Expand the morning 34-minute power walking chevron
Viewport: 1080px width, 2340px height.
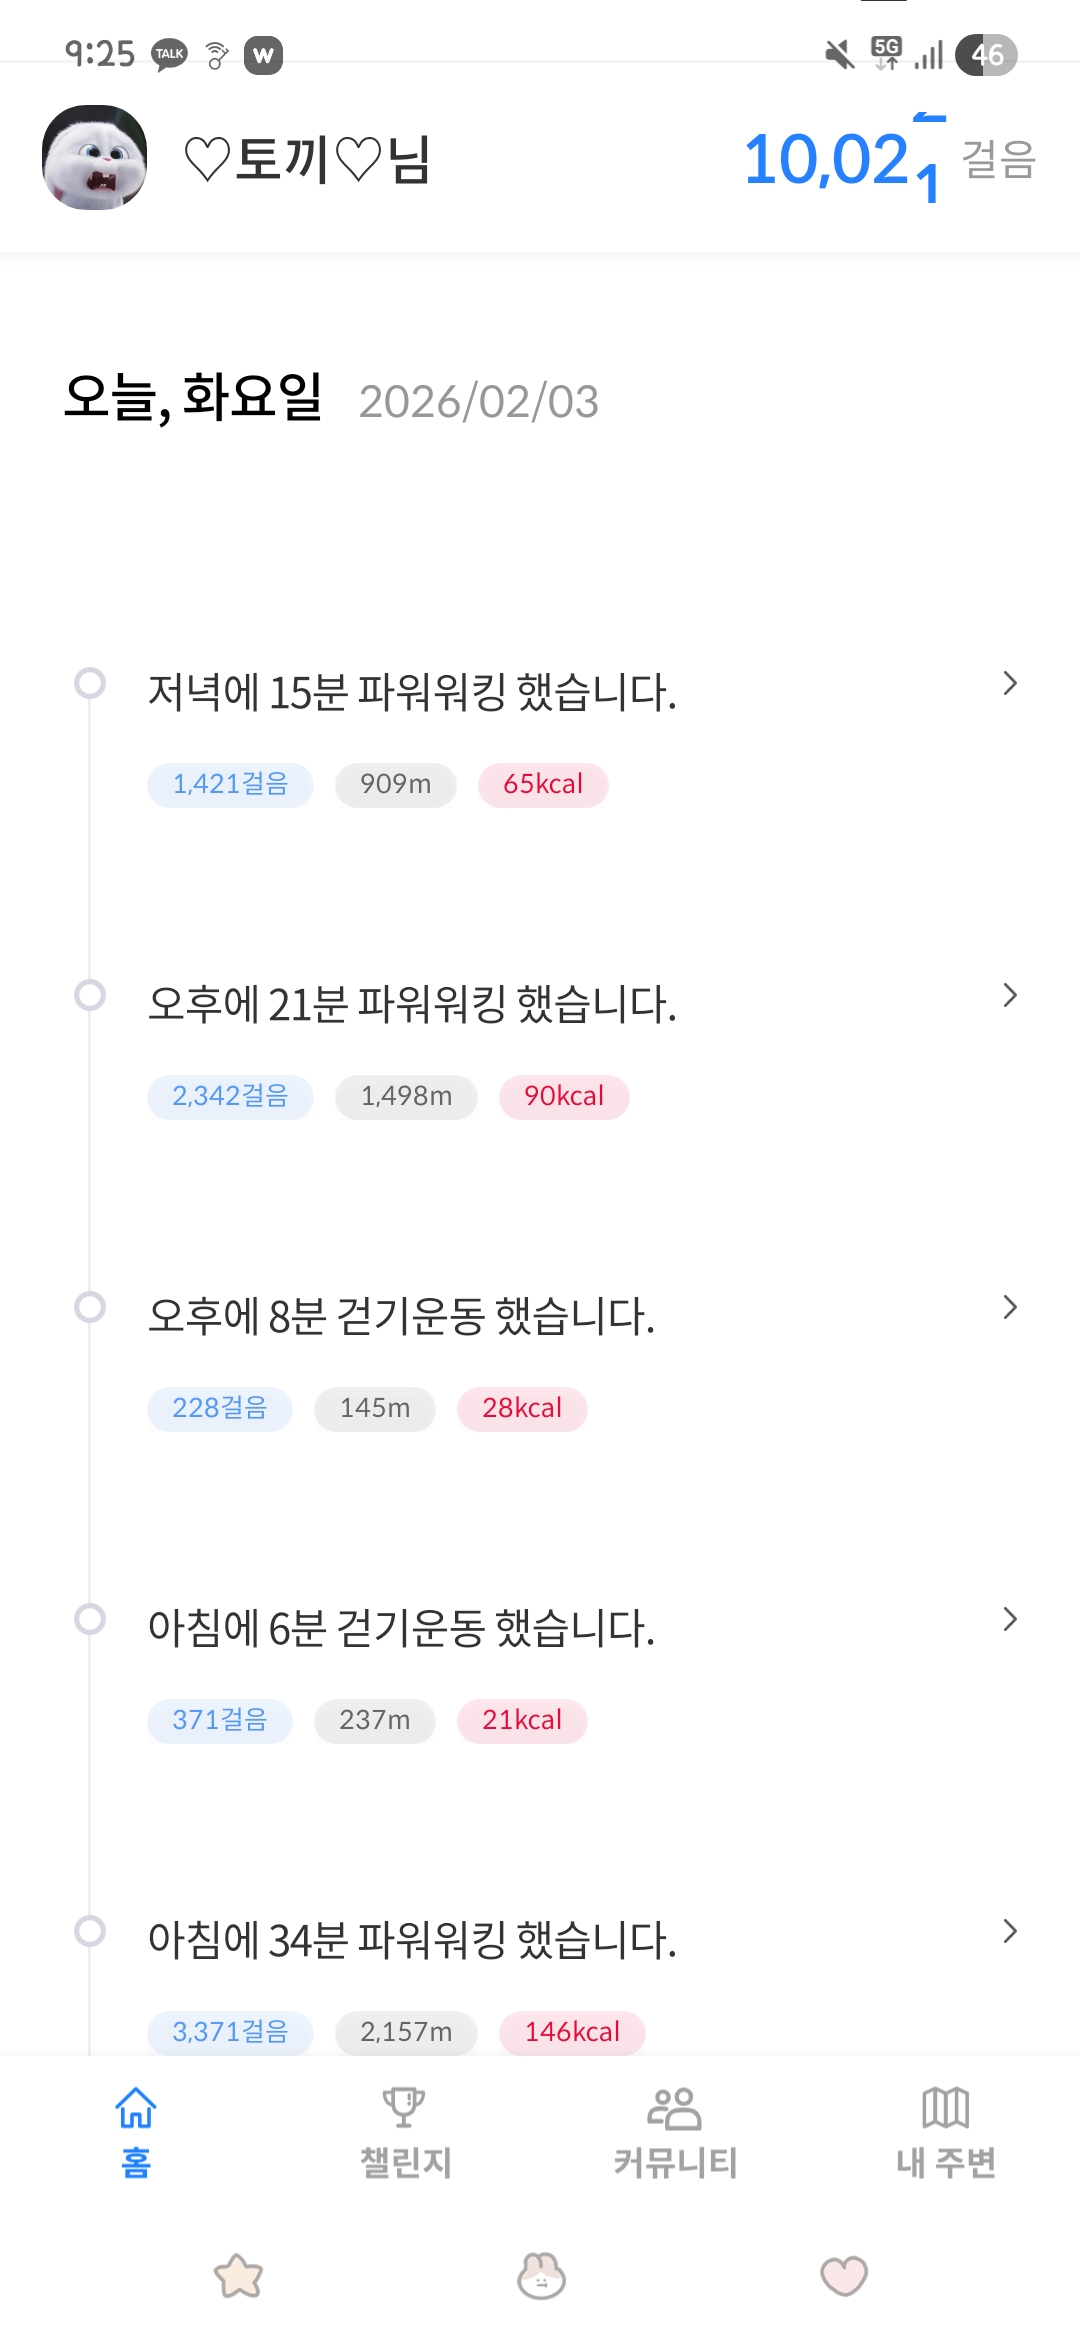[1010, 1932]
